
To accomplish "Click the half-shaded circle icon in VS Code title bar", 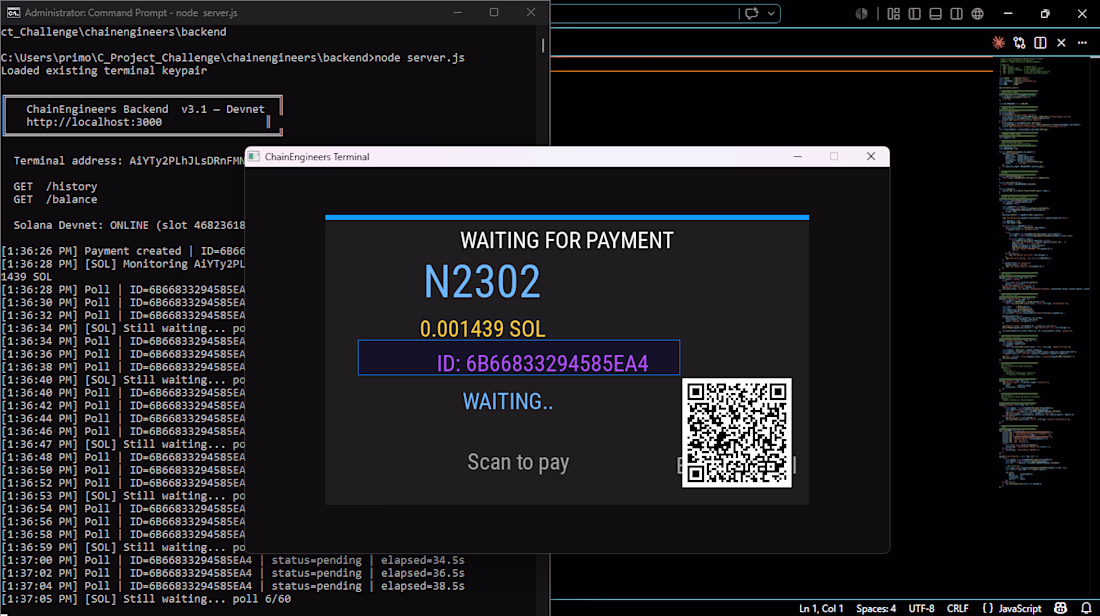I will (x=861, y=13).
